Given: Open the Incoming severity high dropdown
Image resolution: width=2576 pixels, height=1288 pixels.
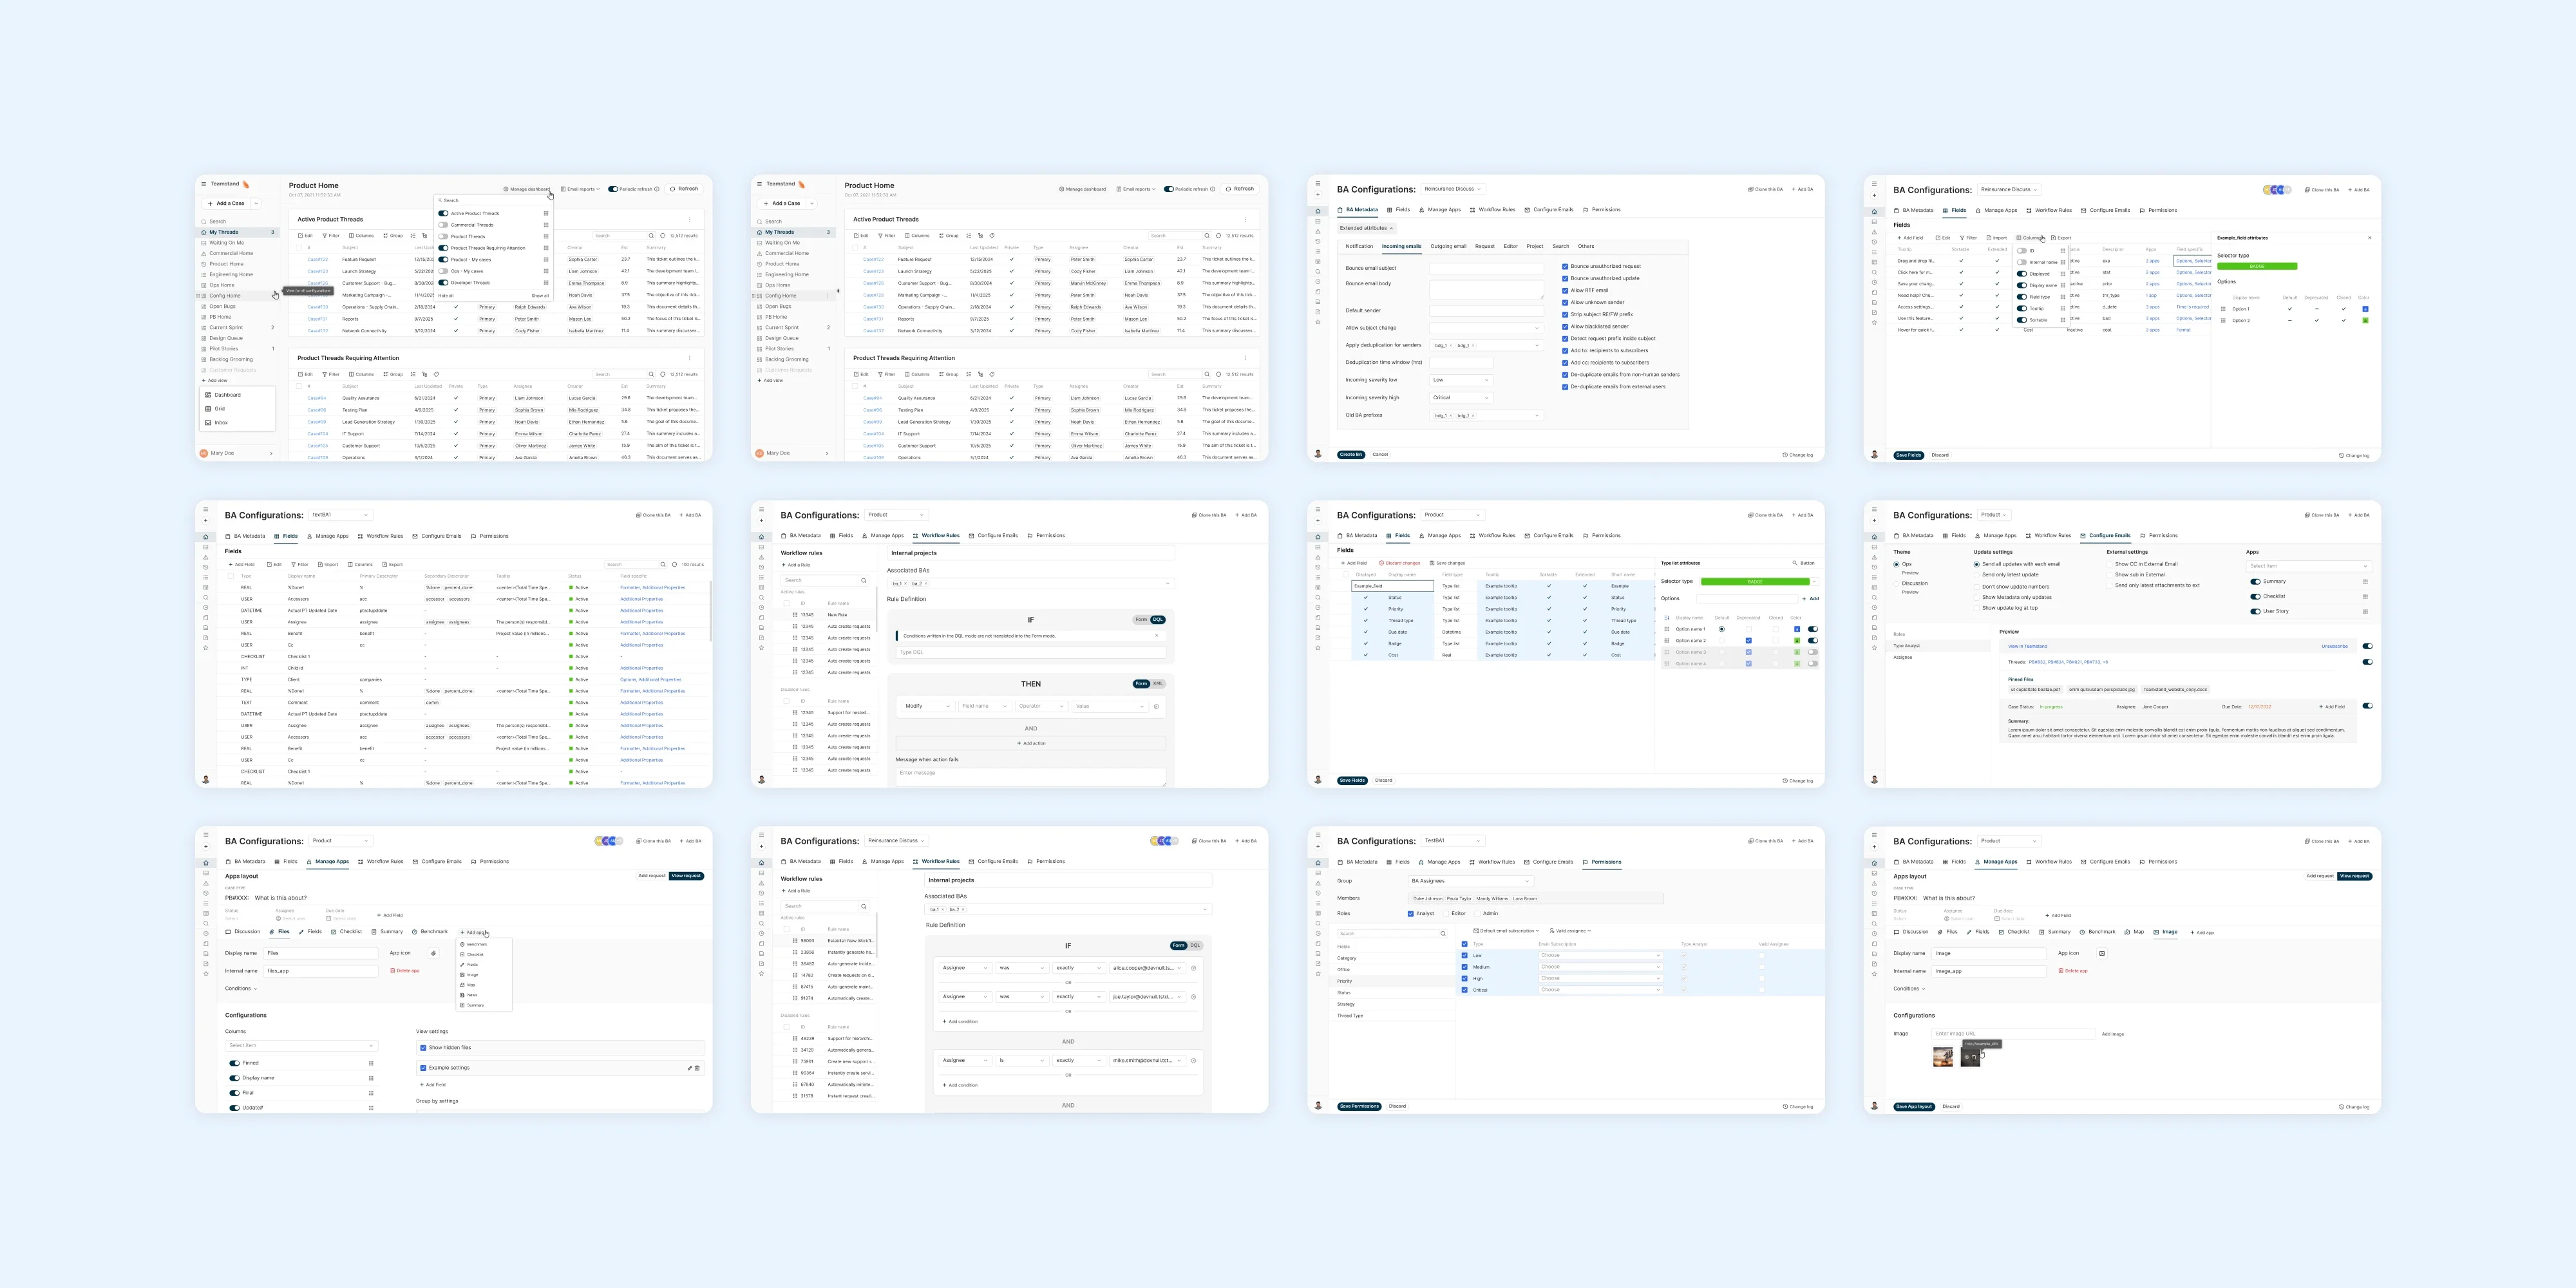Looking at the screenshot, I should (1461, 398).
